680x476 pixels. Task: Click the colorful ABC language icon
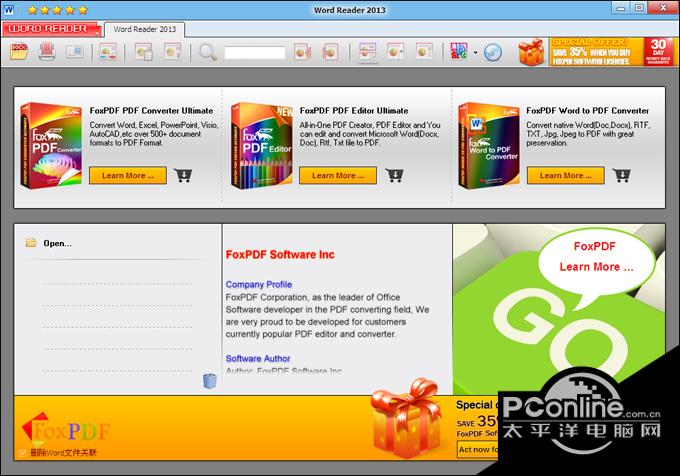point(459,51)
